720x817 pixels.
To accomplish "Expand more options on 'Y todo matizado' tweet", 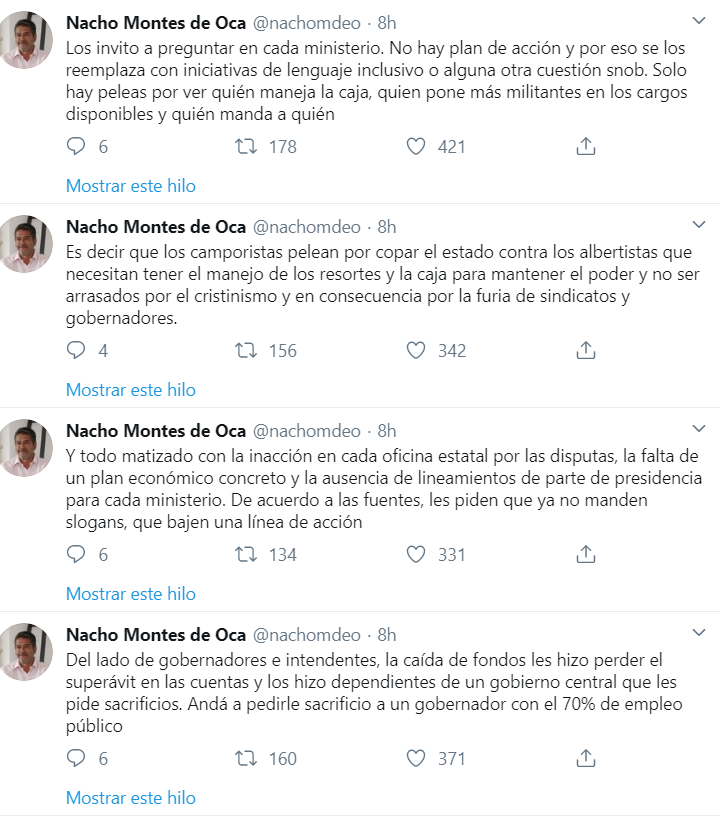I will pyautogui.click(x=700, y=429).
